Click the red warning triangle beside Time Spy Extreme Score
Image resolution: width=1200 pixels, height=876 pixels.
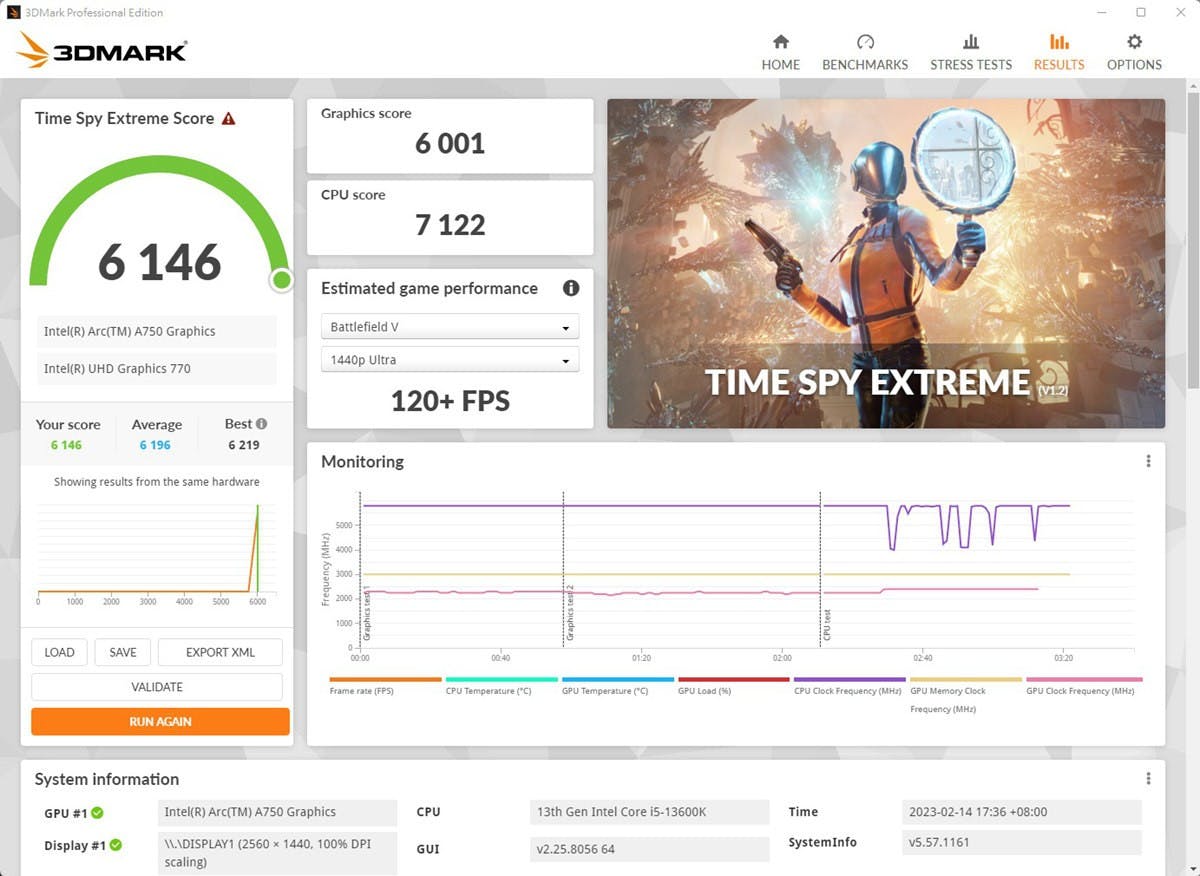pyautogui.click(x=229, y=119)
